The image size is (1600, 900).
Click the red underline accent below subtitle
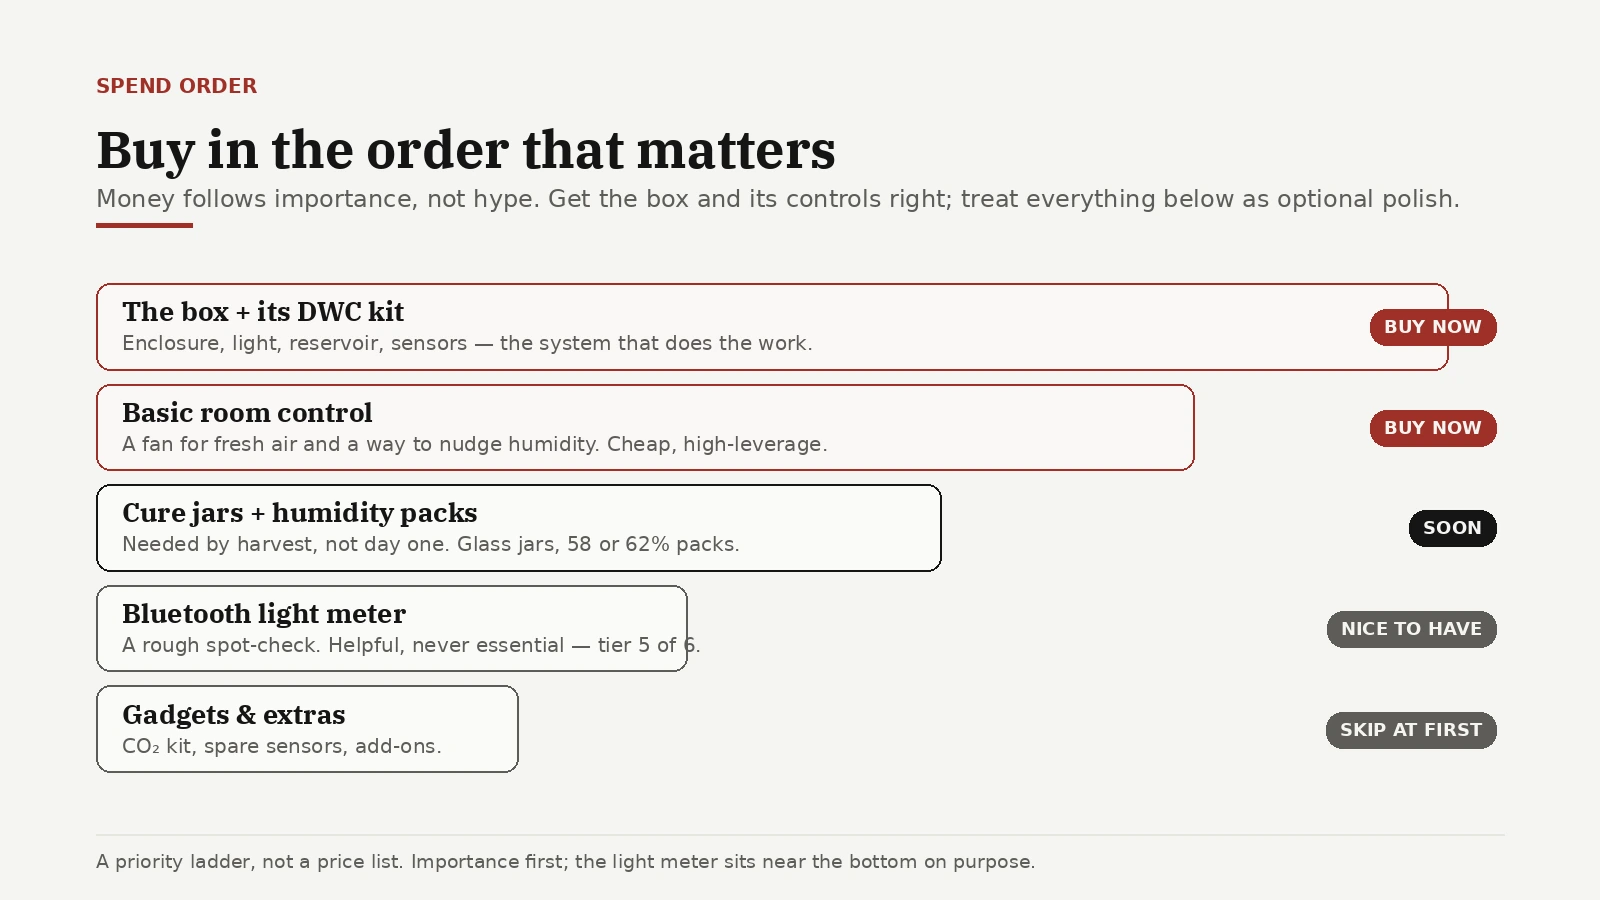pyautogui.click(x=144, y=225)
